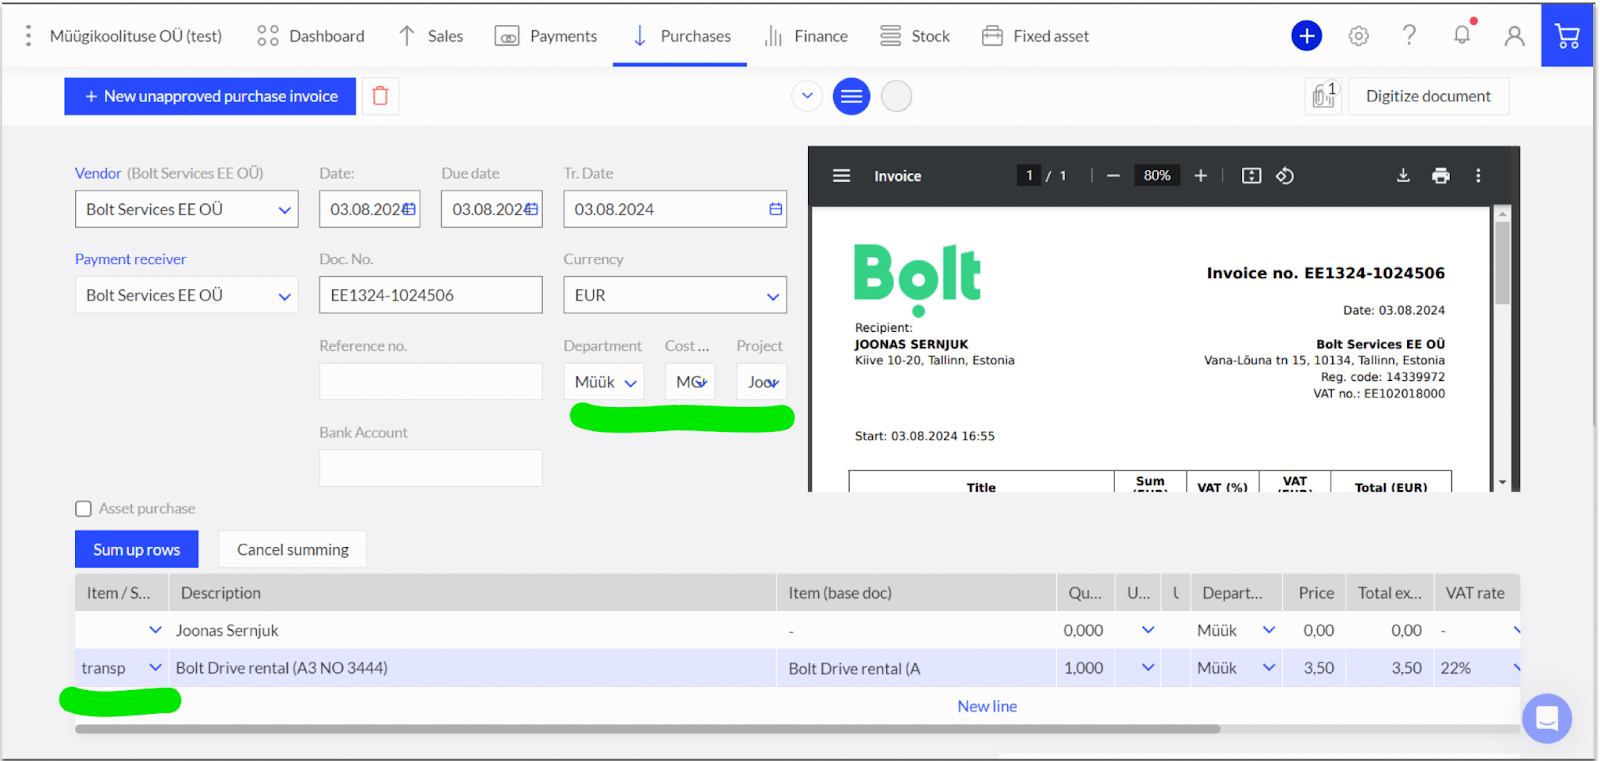Click the red trash delete icon
Screen dimensions: 1600x761
(x=380, y=96)
